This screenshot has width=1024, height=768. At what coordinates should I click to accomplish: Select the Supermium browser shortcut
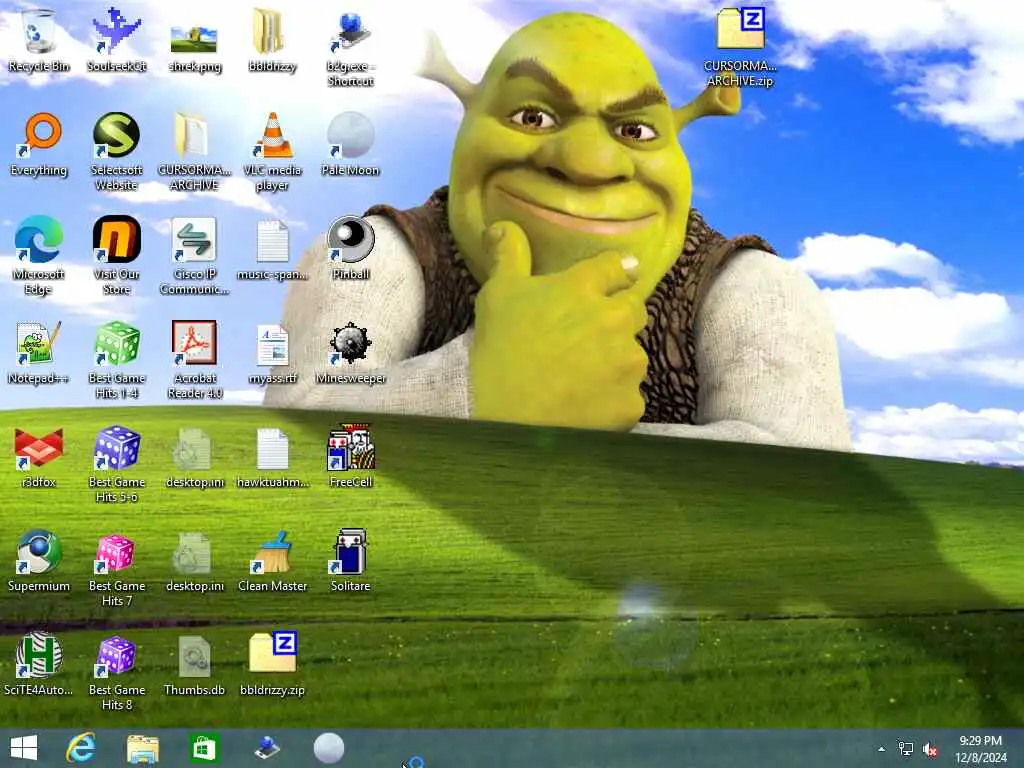point(39,560)
